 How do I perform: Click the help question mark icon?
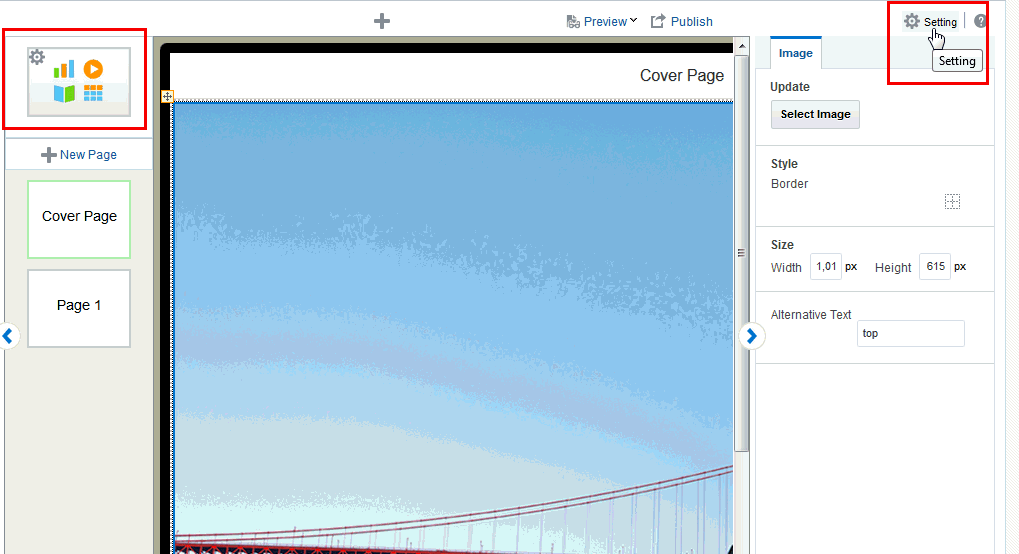click(x=980, y=21)
